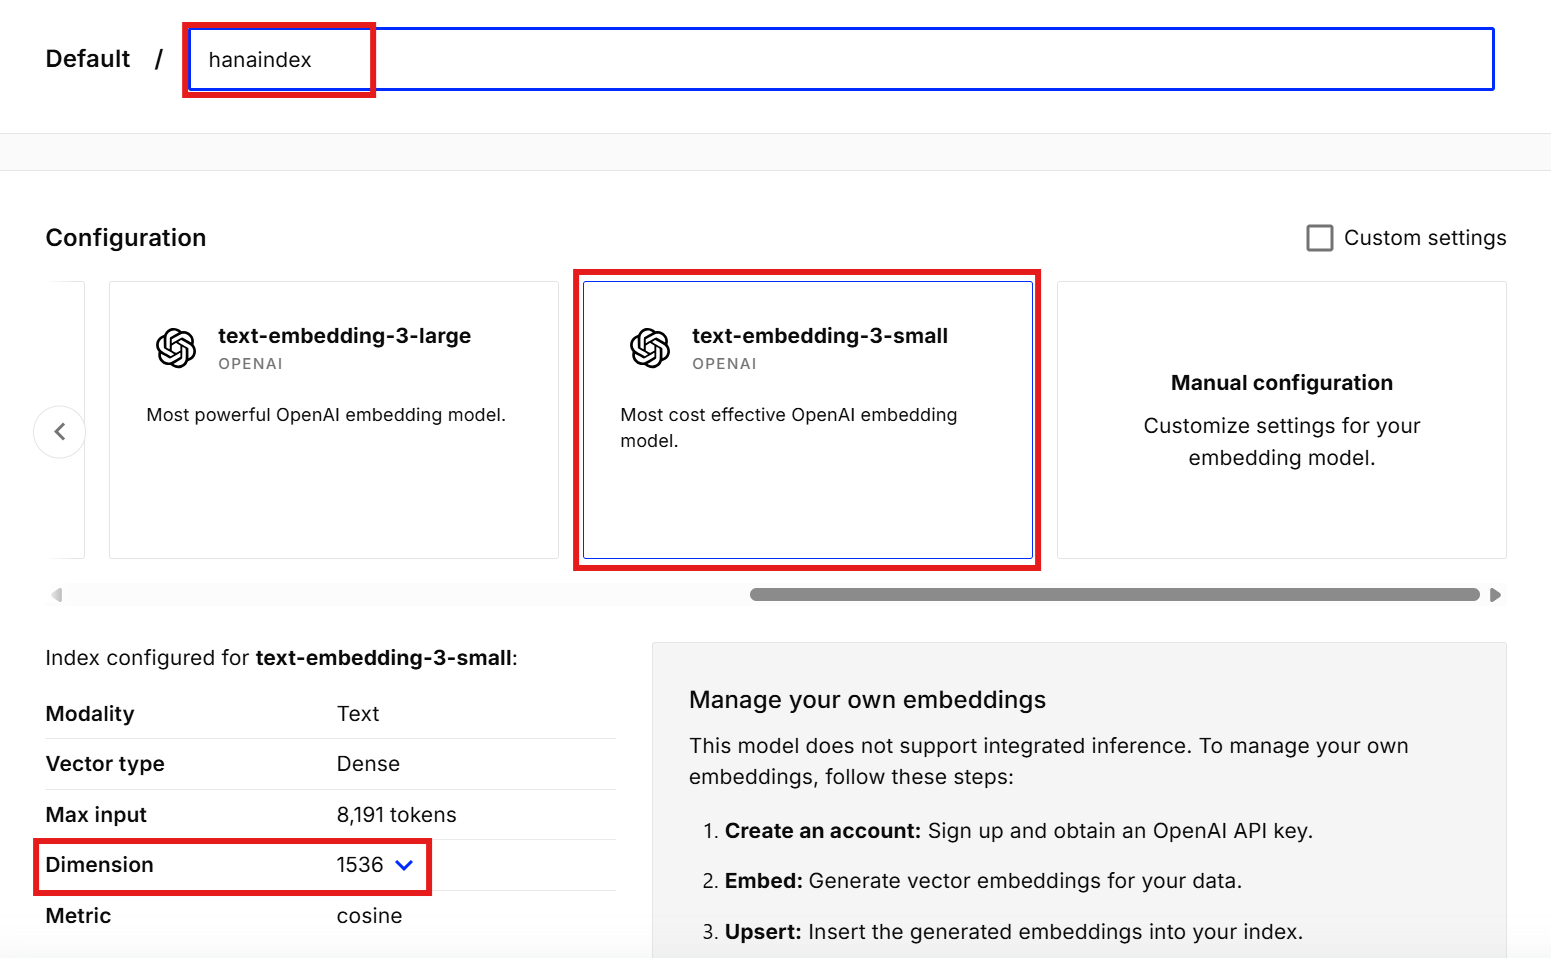The image size is (1551, 958).
Task: Enable the Custom settings checkbox
Action: [x=1320, y=238]
